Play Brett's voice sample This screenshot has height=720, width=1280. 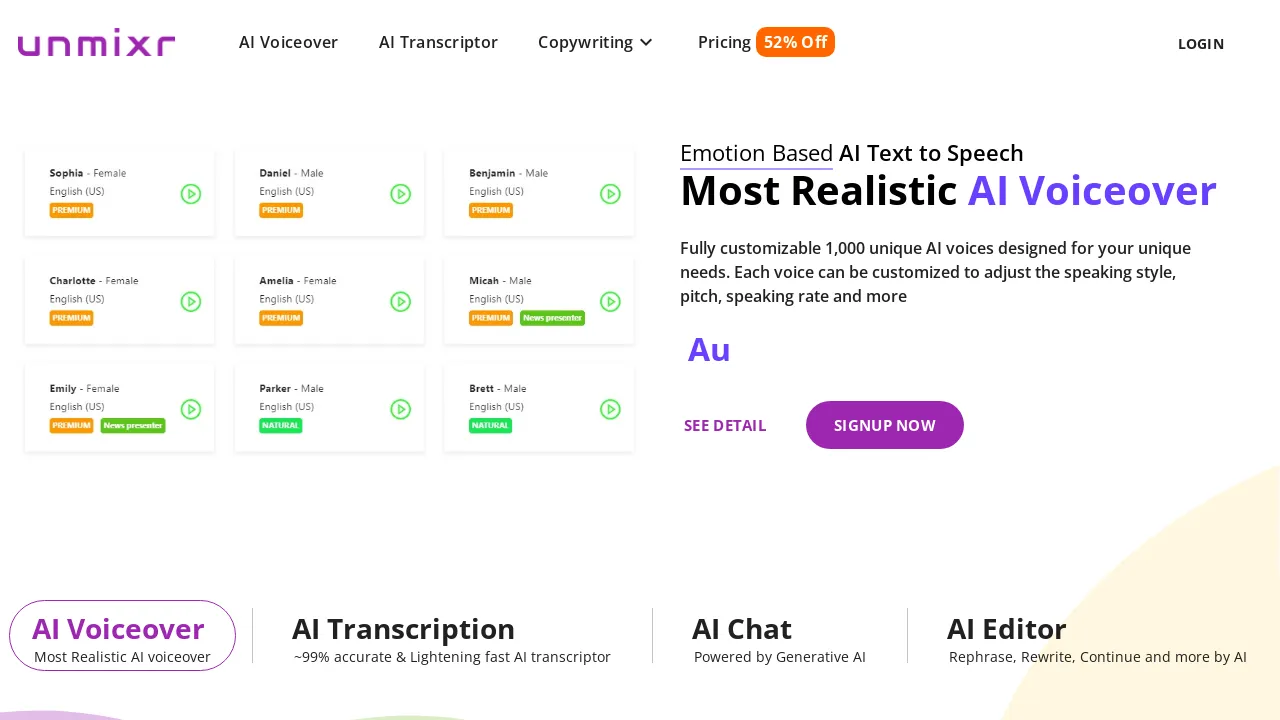pyautogui.click(x=610, y=409)
